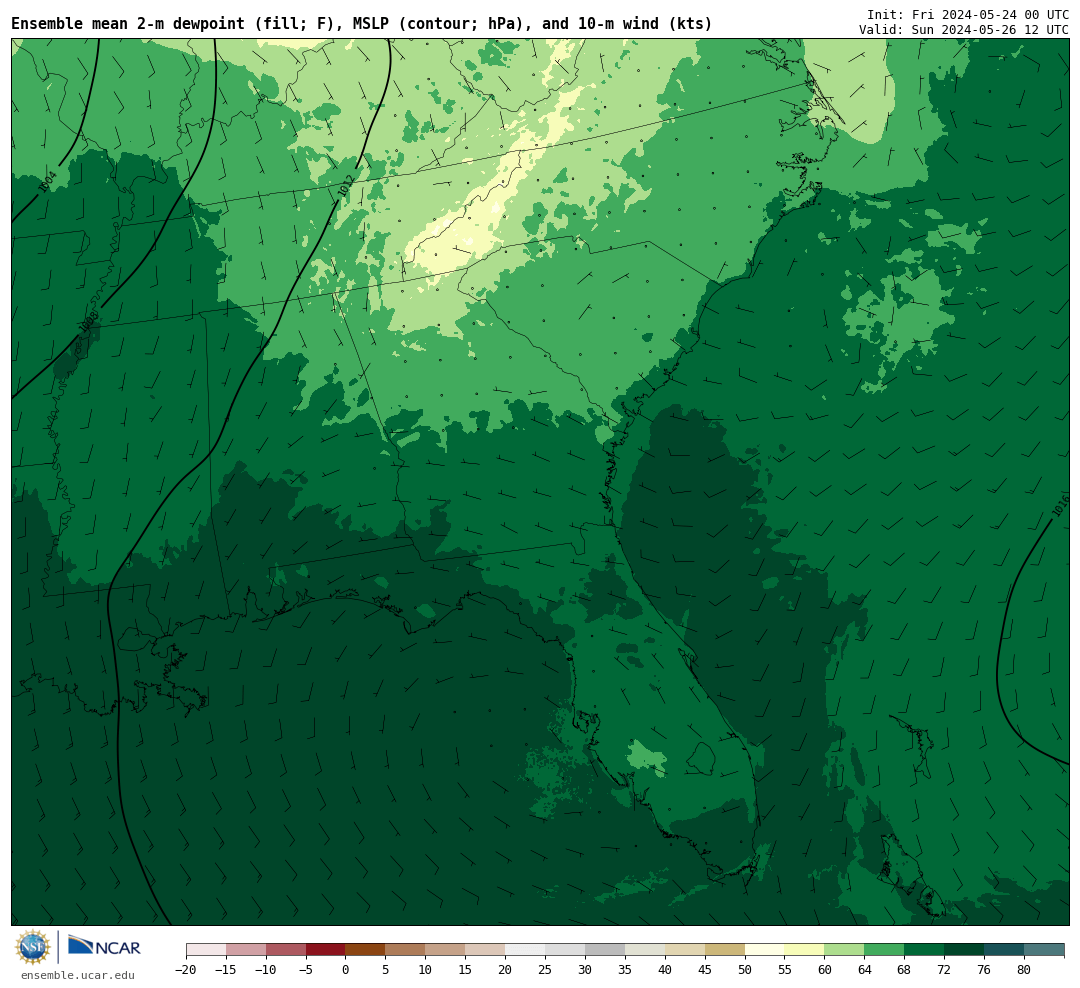Click the 1016 isobar contour label
This screenshot has width=1080, height=988.
[1061, 505]
